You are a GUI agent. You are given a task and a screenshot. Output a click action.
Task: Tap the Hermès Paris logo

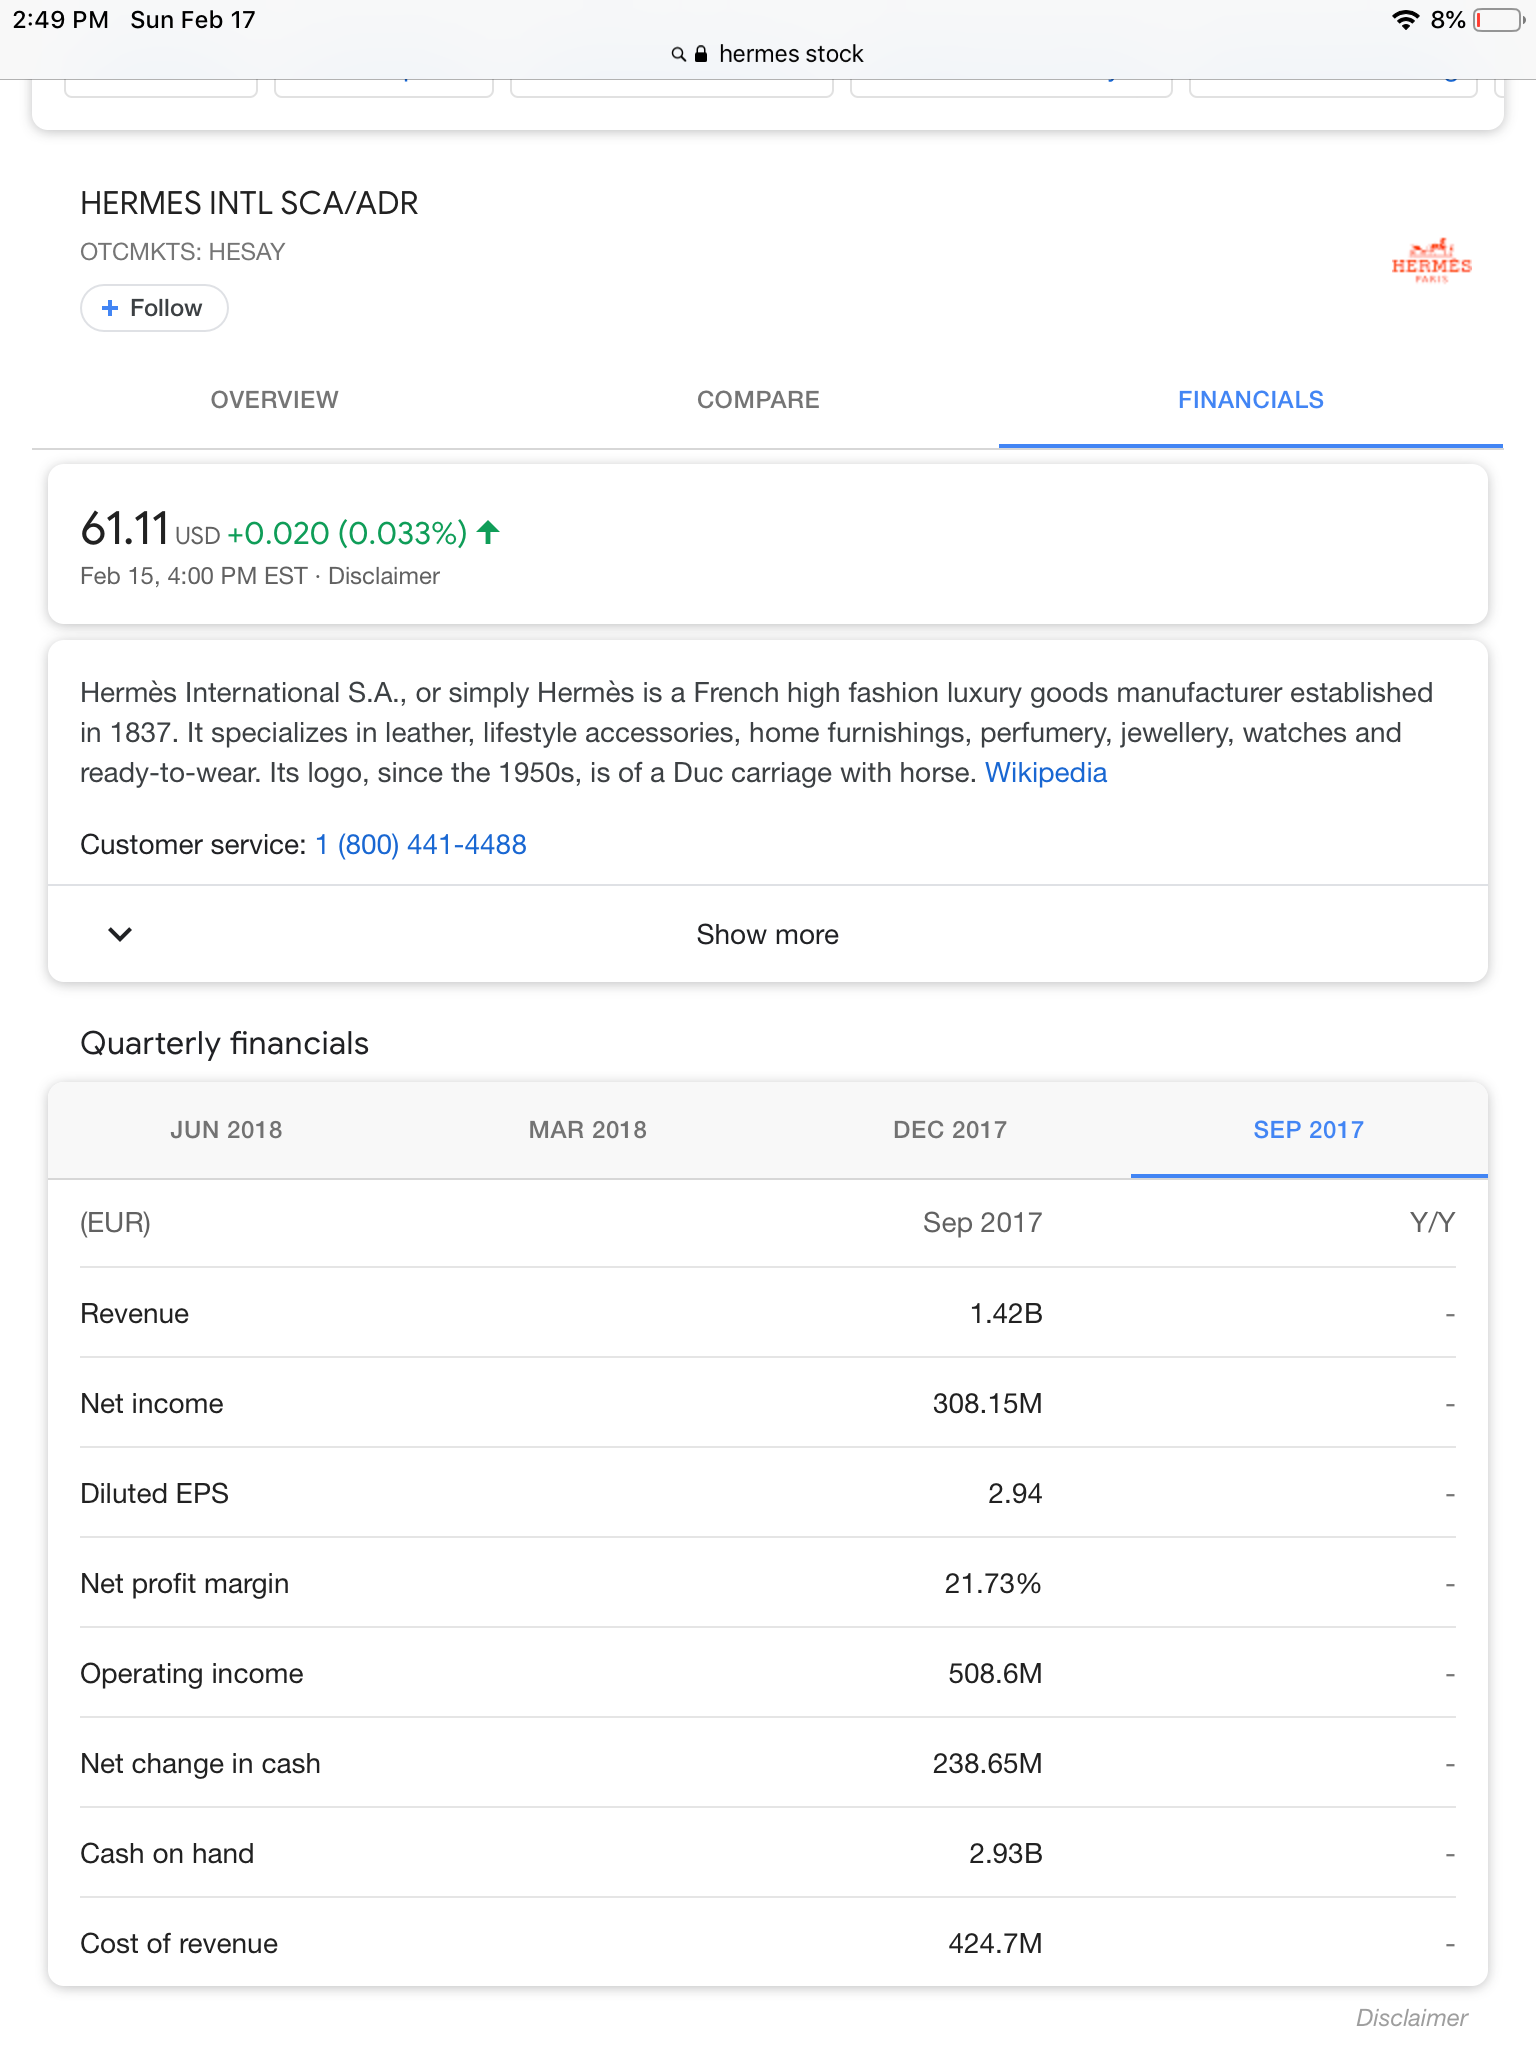1431,262
